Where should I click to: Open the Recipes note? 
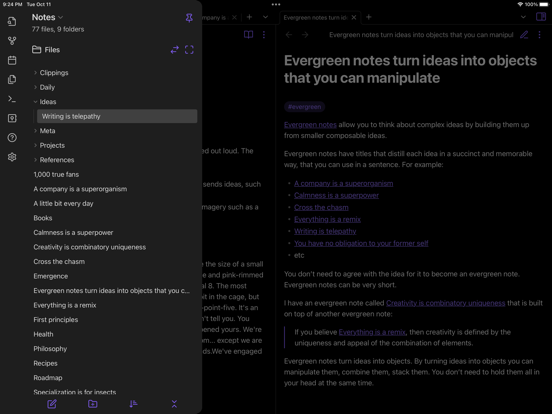point(45,363)
